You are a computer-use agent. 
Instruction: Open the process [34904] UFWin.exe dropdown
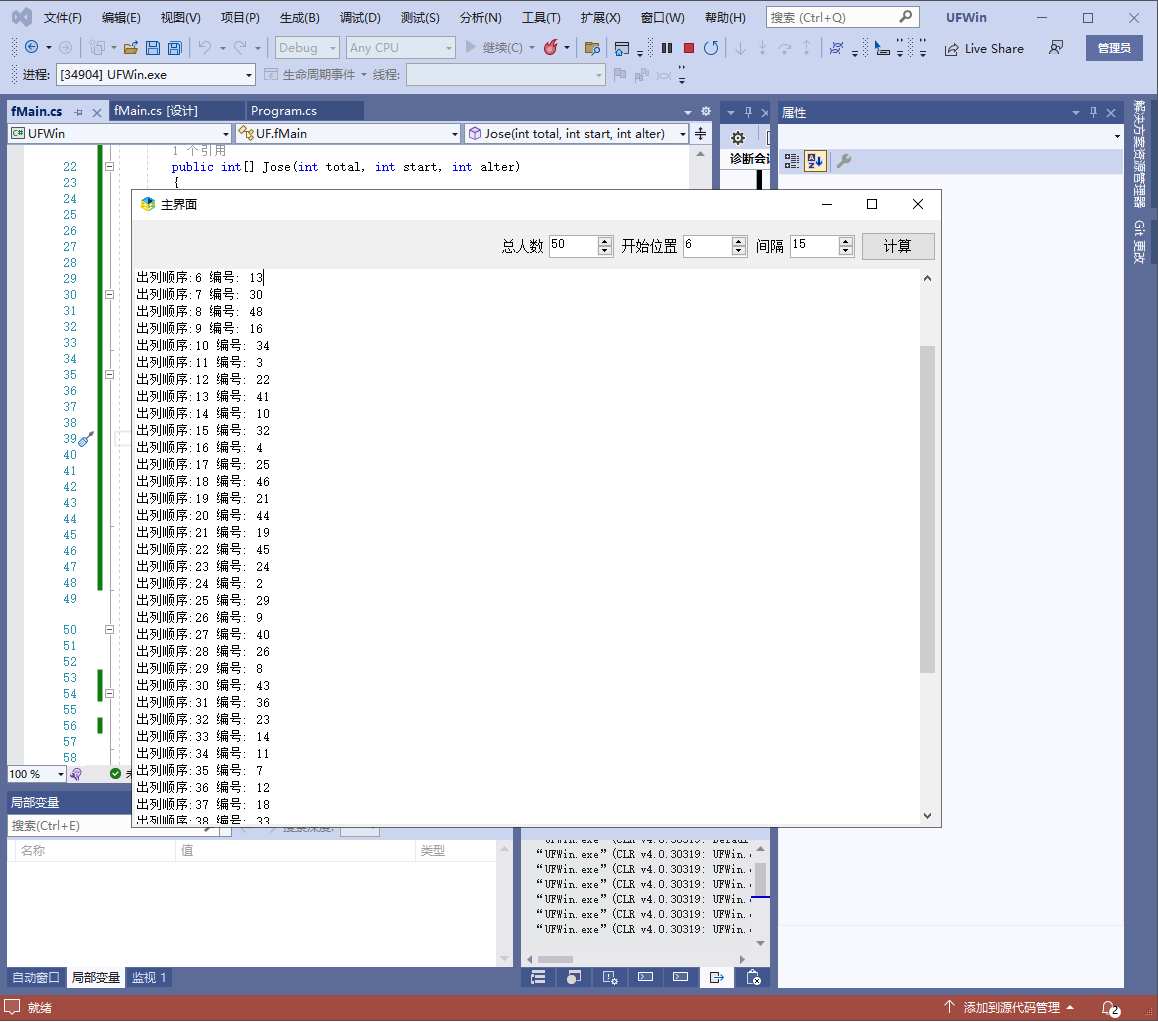click(x=156, y=75)
